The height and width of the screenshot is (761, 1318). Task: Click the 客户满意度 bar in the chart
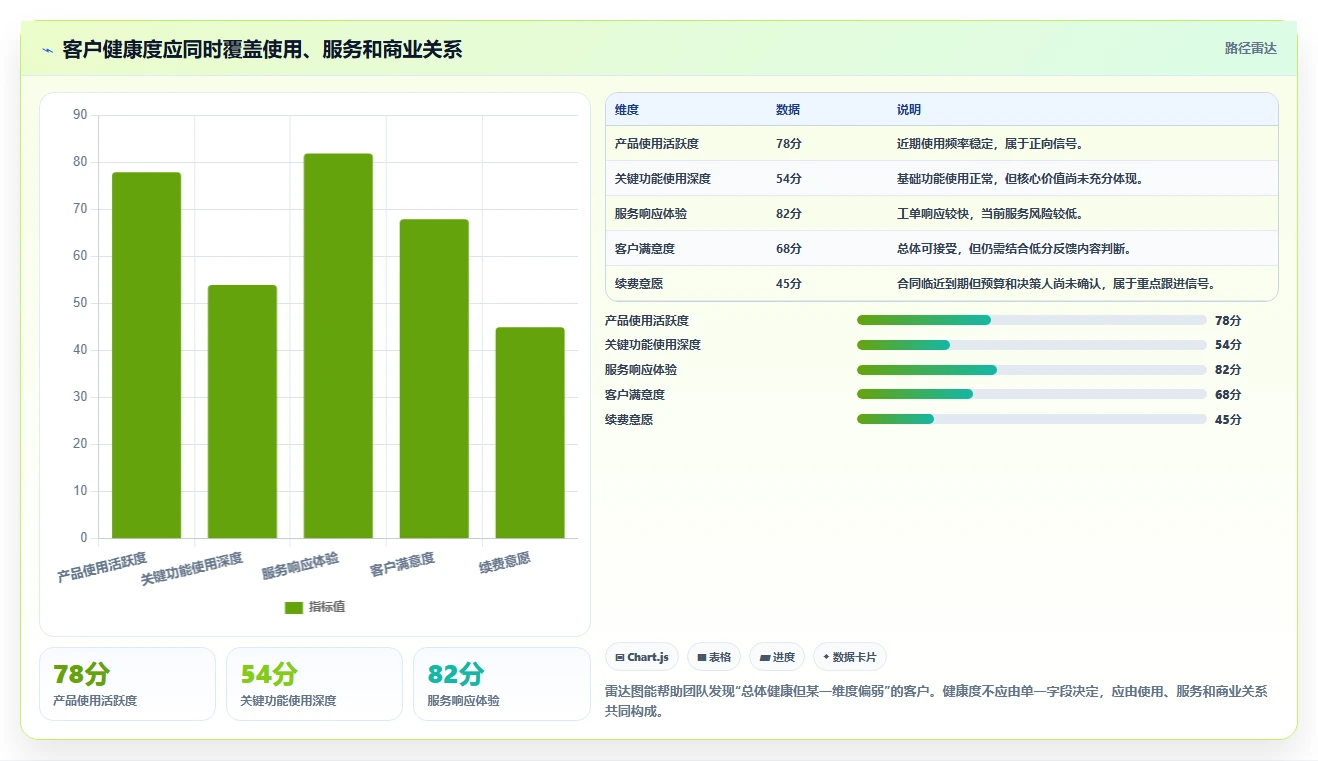[x=434, y=379]
